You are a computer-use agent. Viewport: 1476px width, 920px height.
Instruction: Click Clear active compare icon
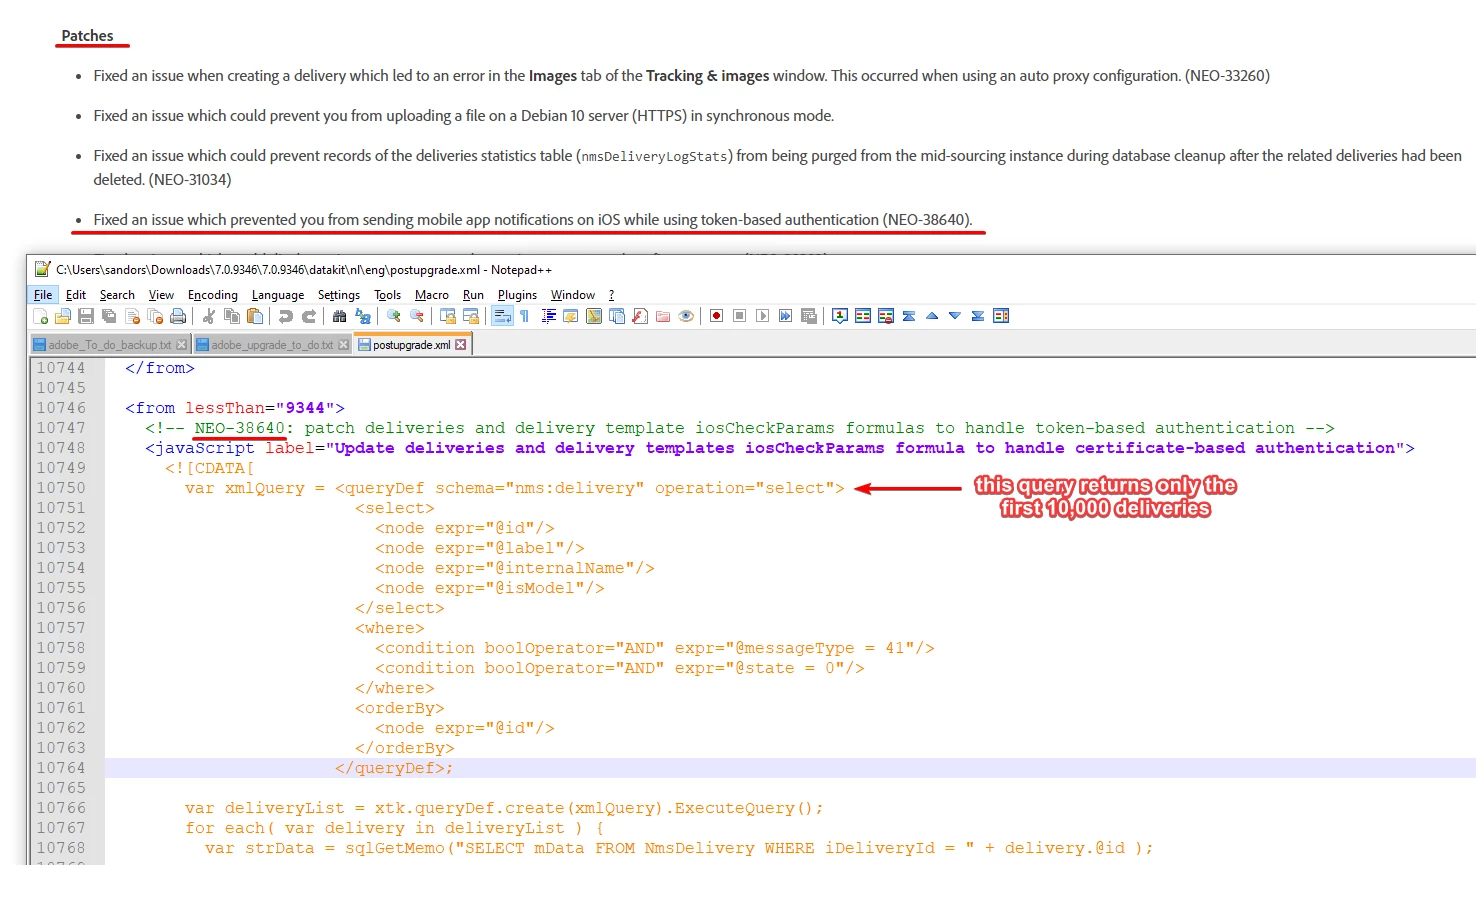tap(886, 316)
